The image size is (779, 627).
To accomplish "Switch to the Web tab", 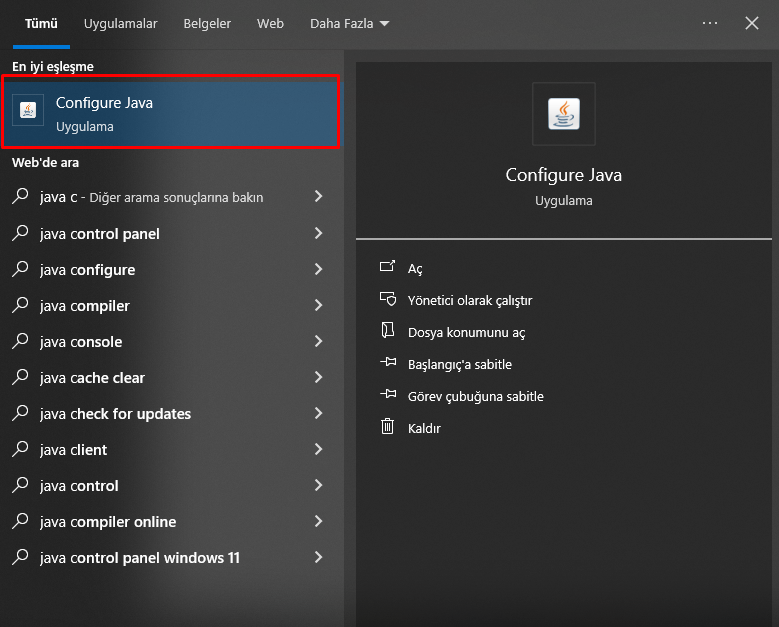I will click(270, 23).
